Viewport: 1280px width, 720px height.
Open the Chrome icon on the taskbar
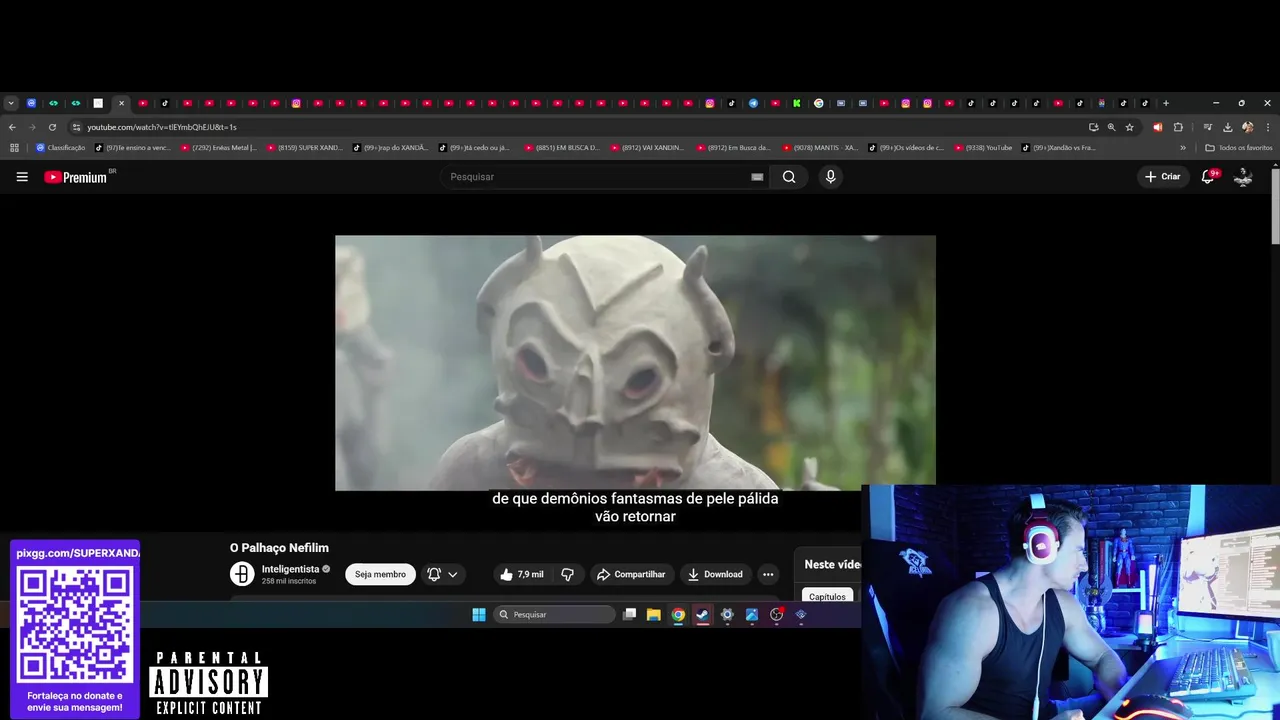pyautogui.click(x=678, y=615)
